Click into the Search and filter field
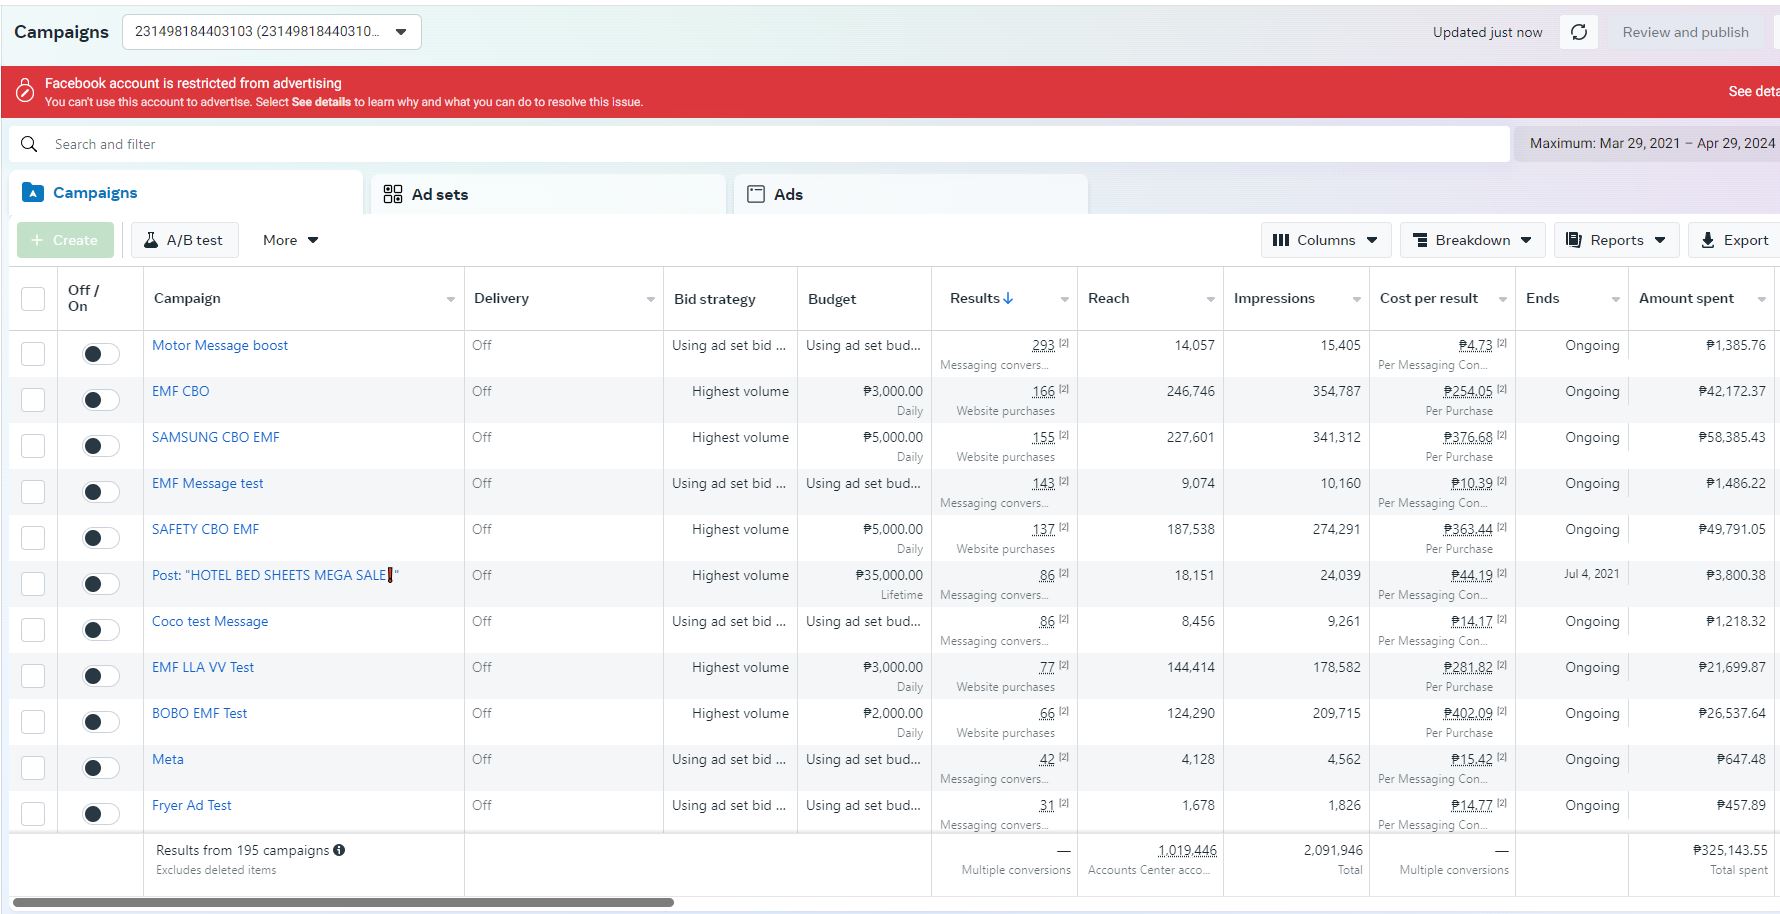Image resolution: width=1780 pixels, height=914 pixels. [760, 144]
